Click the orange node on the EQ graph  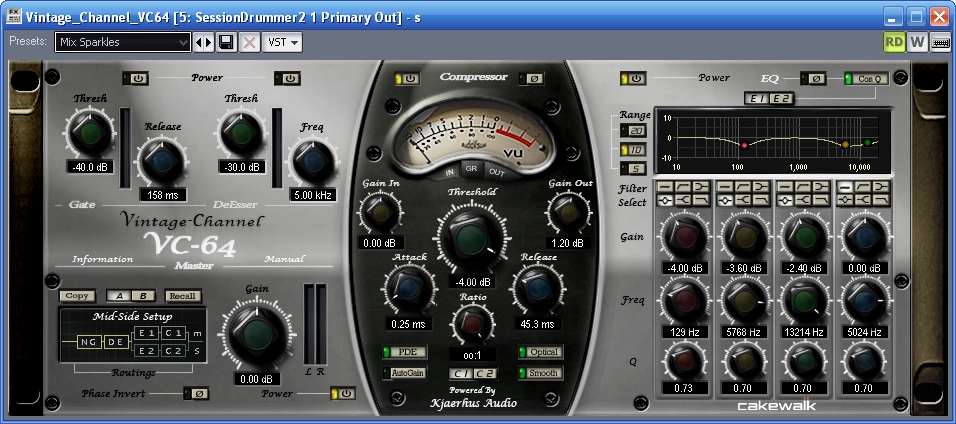tap(845, 145)
